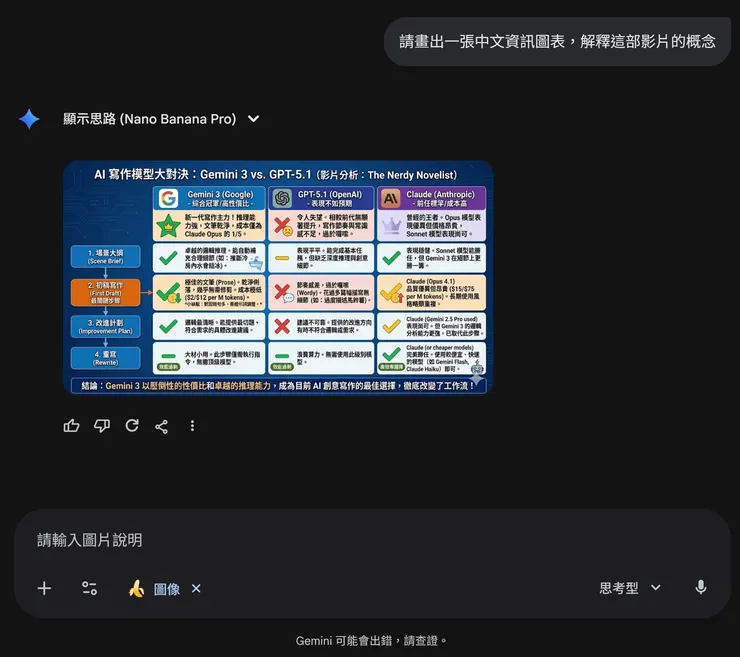Expand 顯示思路 (Nano Banana Pro) chevron

(253, 119)
